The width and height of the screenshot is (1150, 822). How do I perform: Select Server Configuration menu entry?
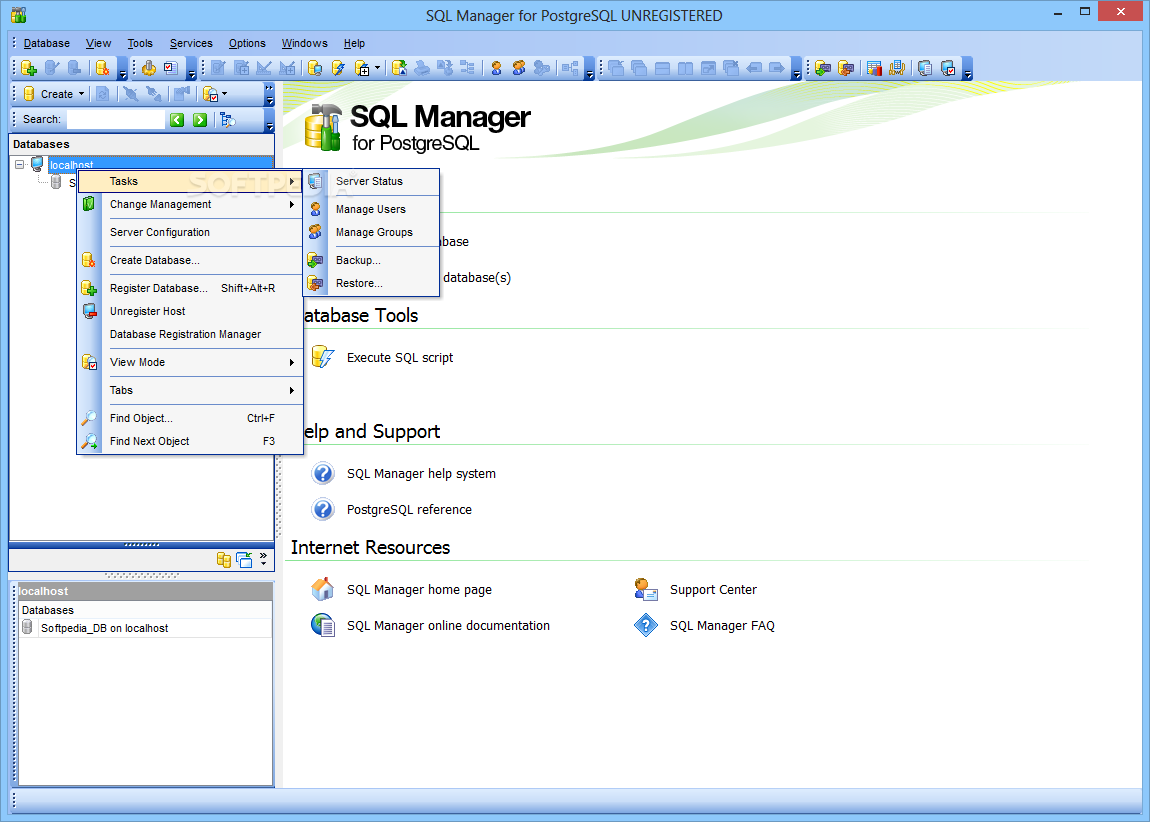click(190, 232)
